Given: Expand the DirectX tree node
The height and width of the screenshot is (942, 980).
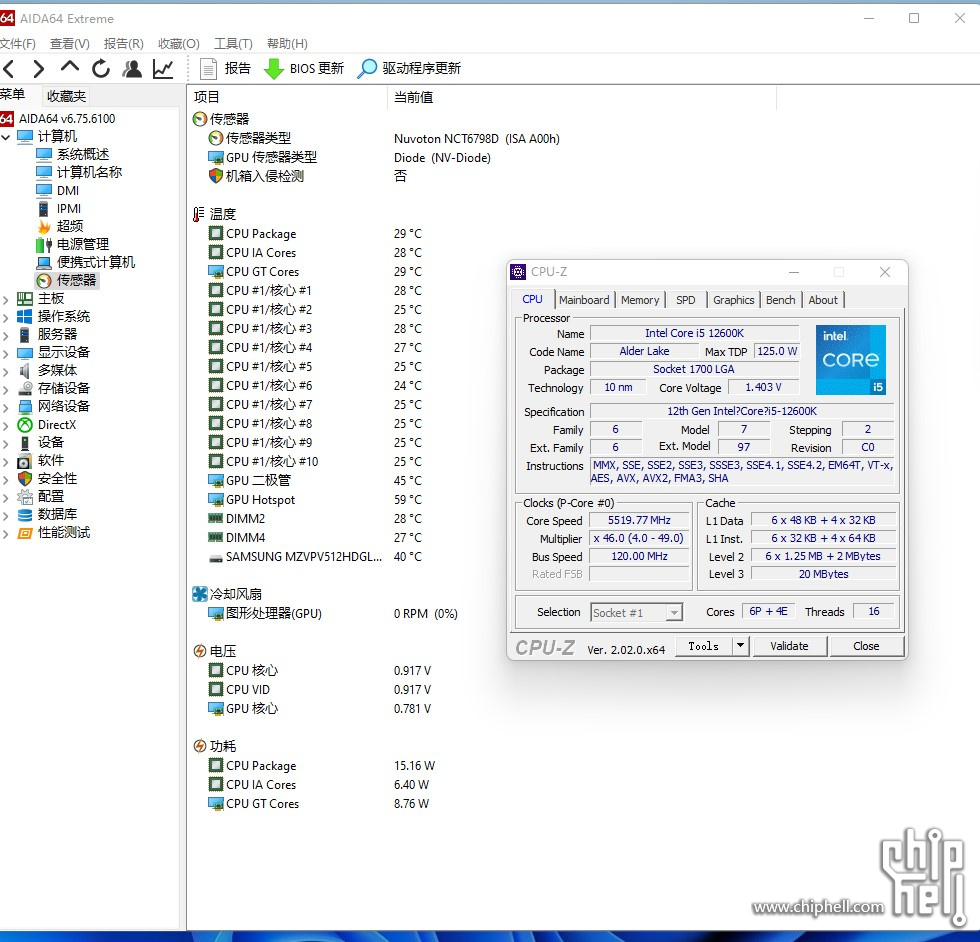Looking at the screenshot, I should (6, 426).
